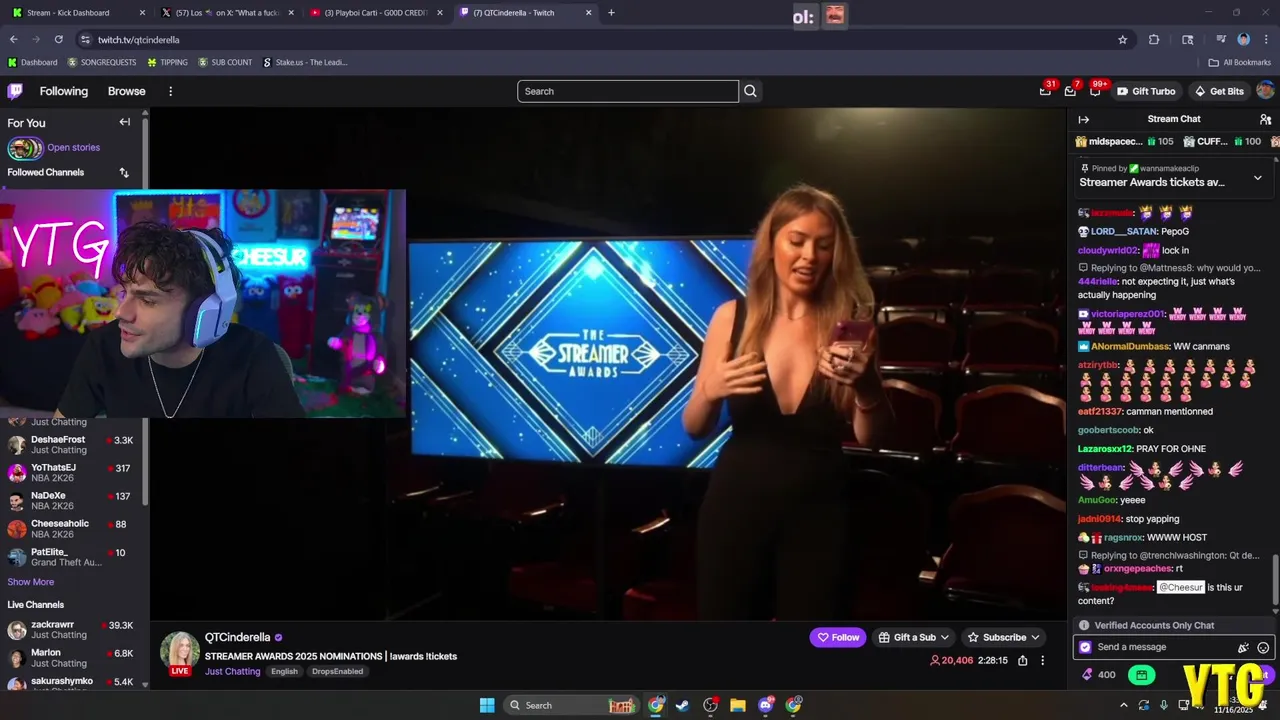
Task: Open notifications inbox with 7 badge
Action: 1070,91
